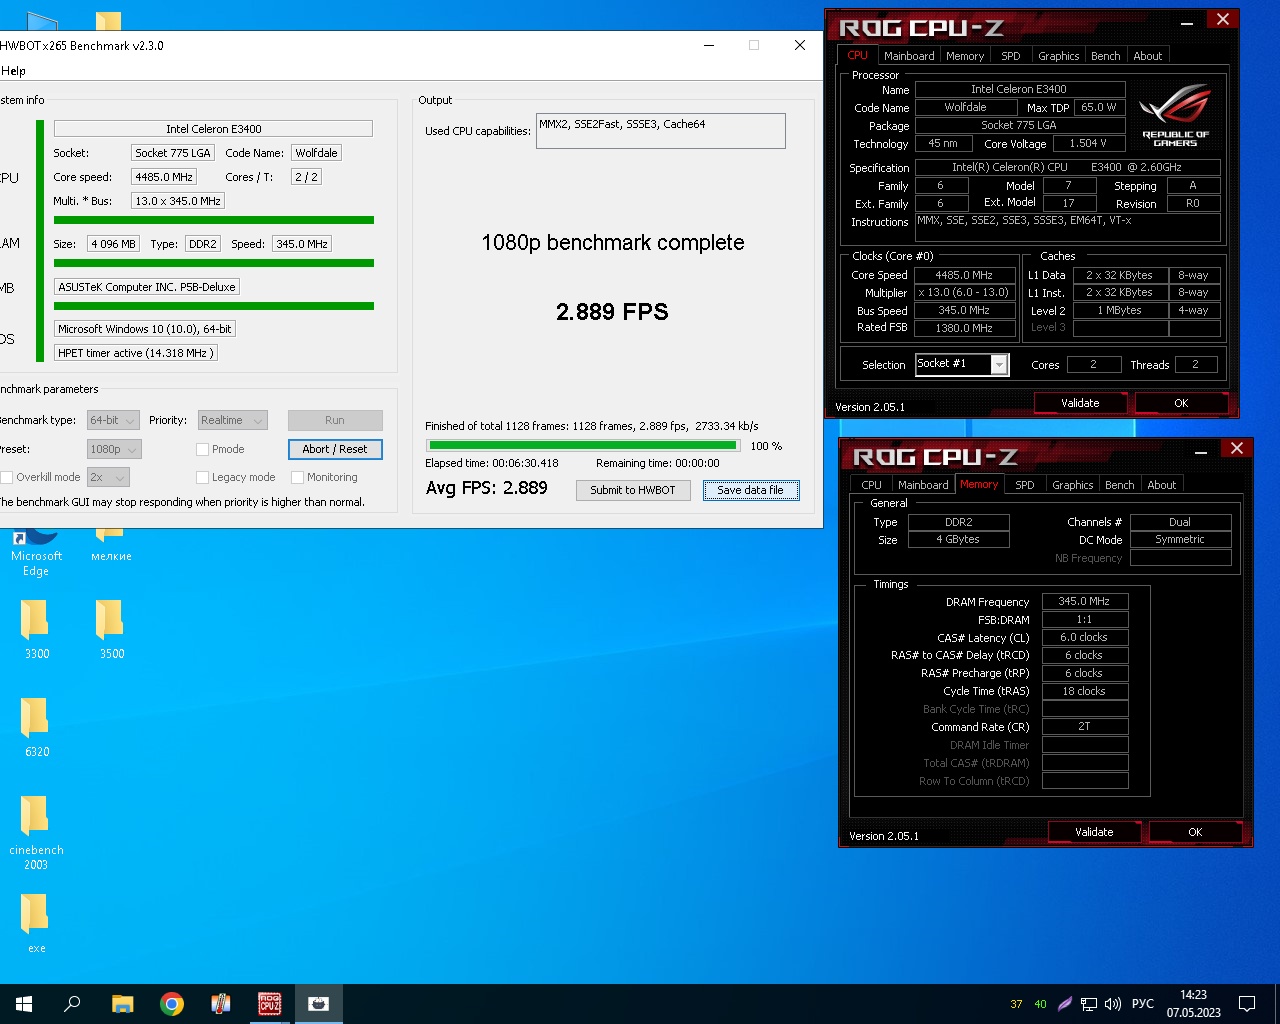The height and width of the screenshot is (1024, 1280).
Task: Click the Used CPU capabilities text box
Action: [x=660, y=131]
